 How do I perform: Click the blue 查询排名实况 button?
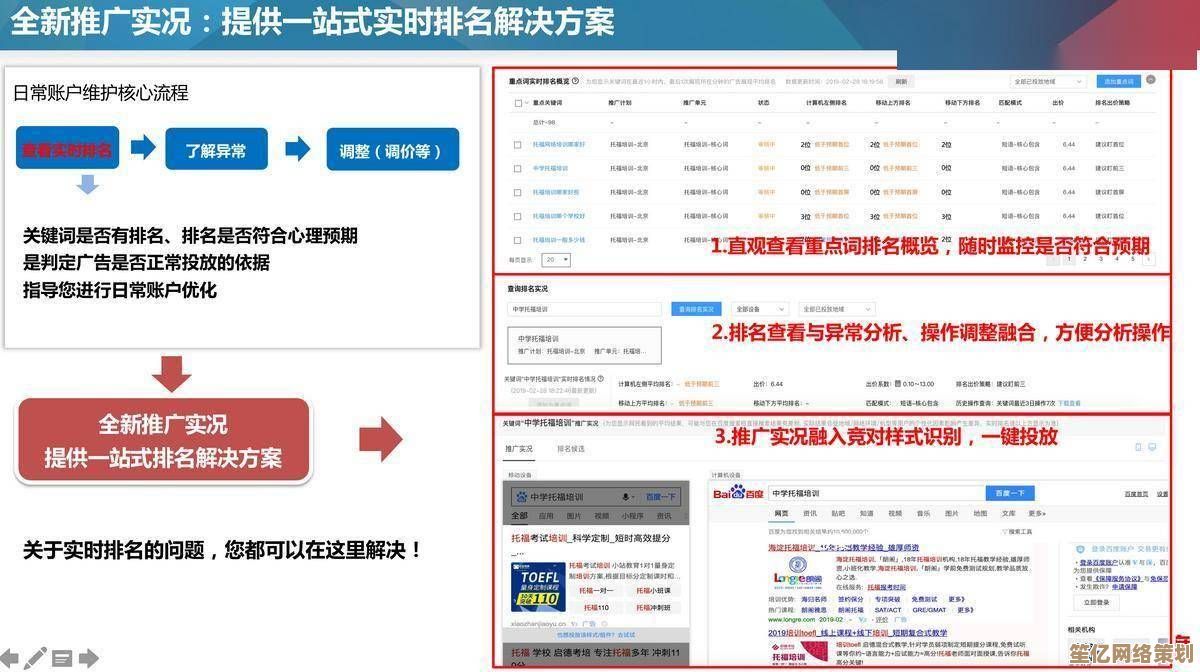pyautogui.click(x=696, y=310)
